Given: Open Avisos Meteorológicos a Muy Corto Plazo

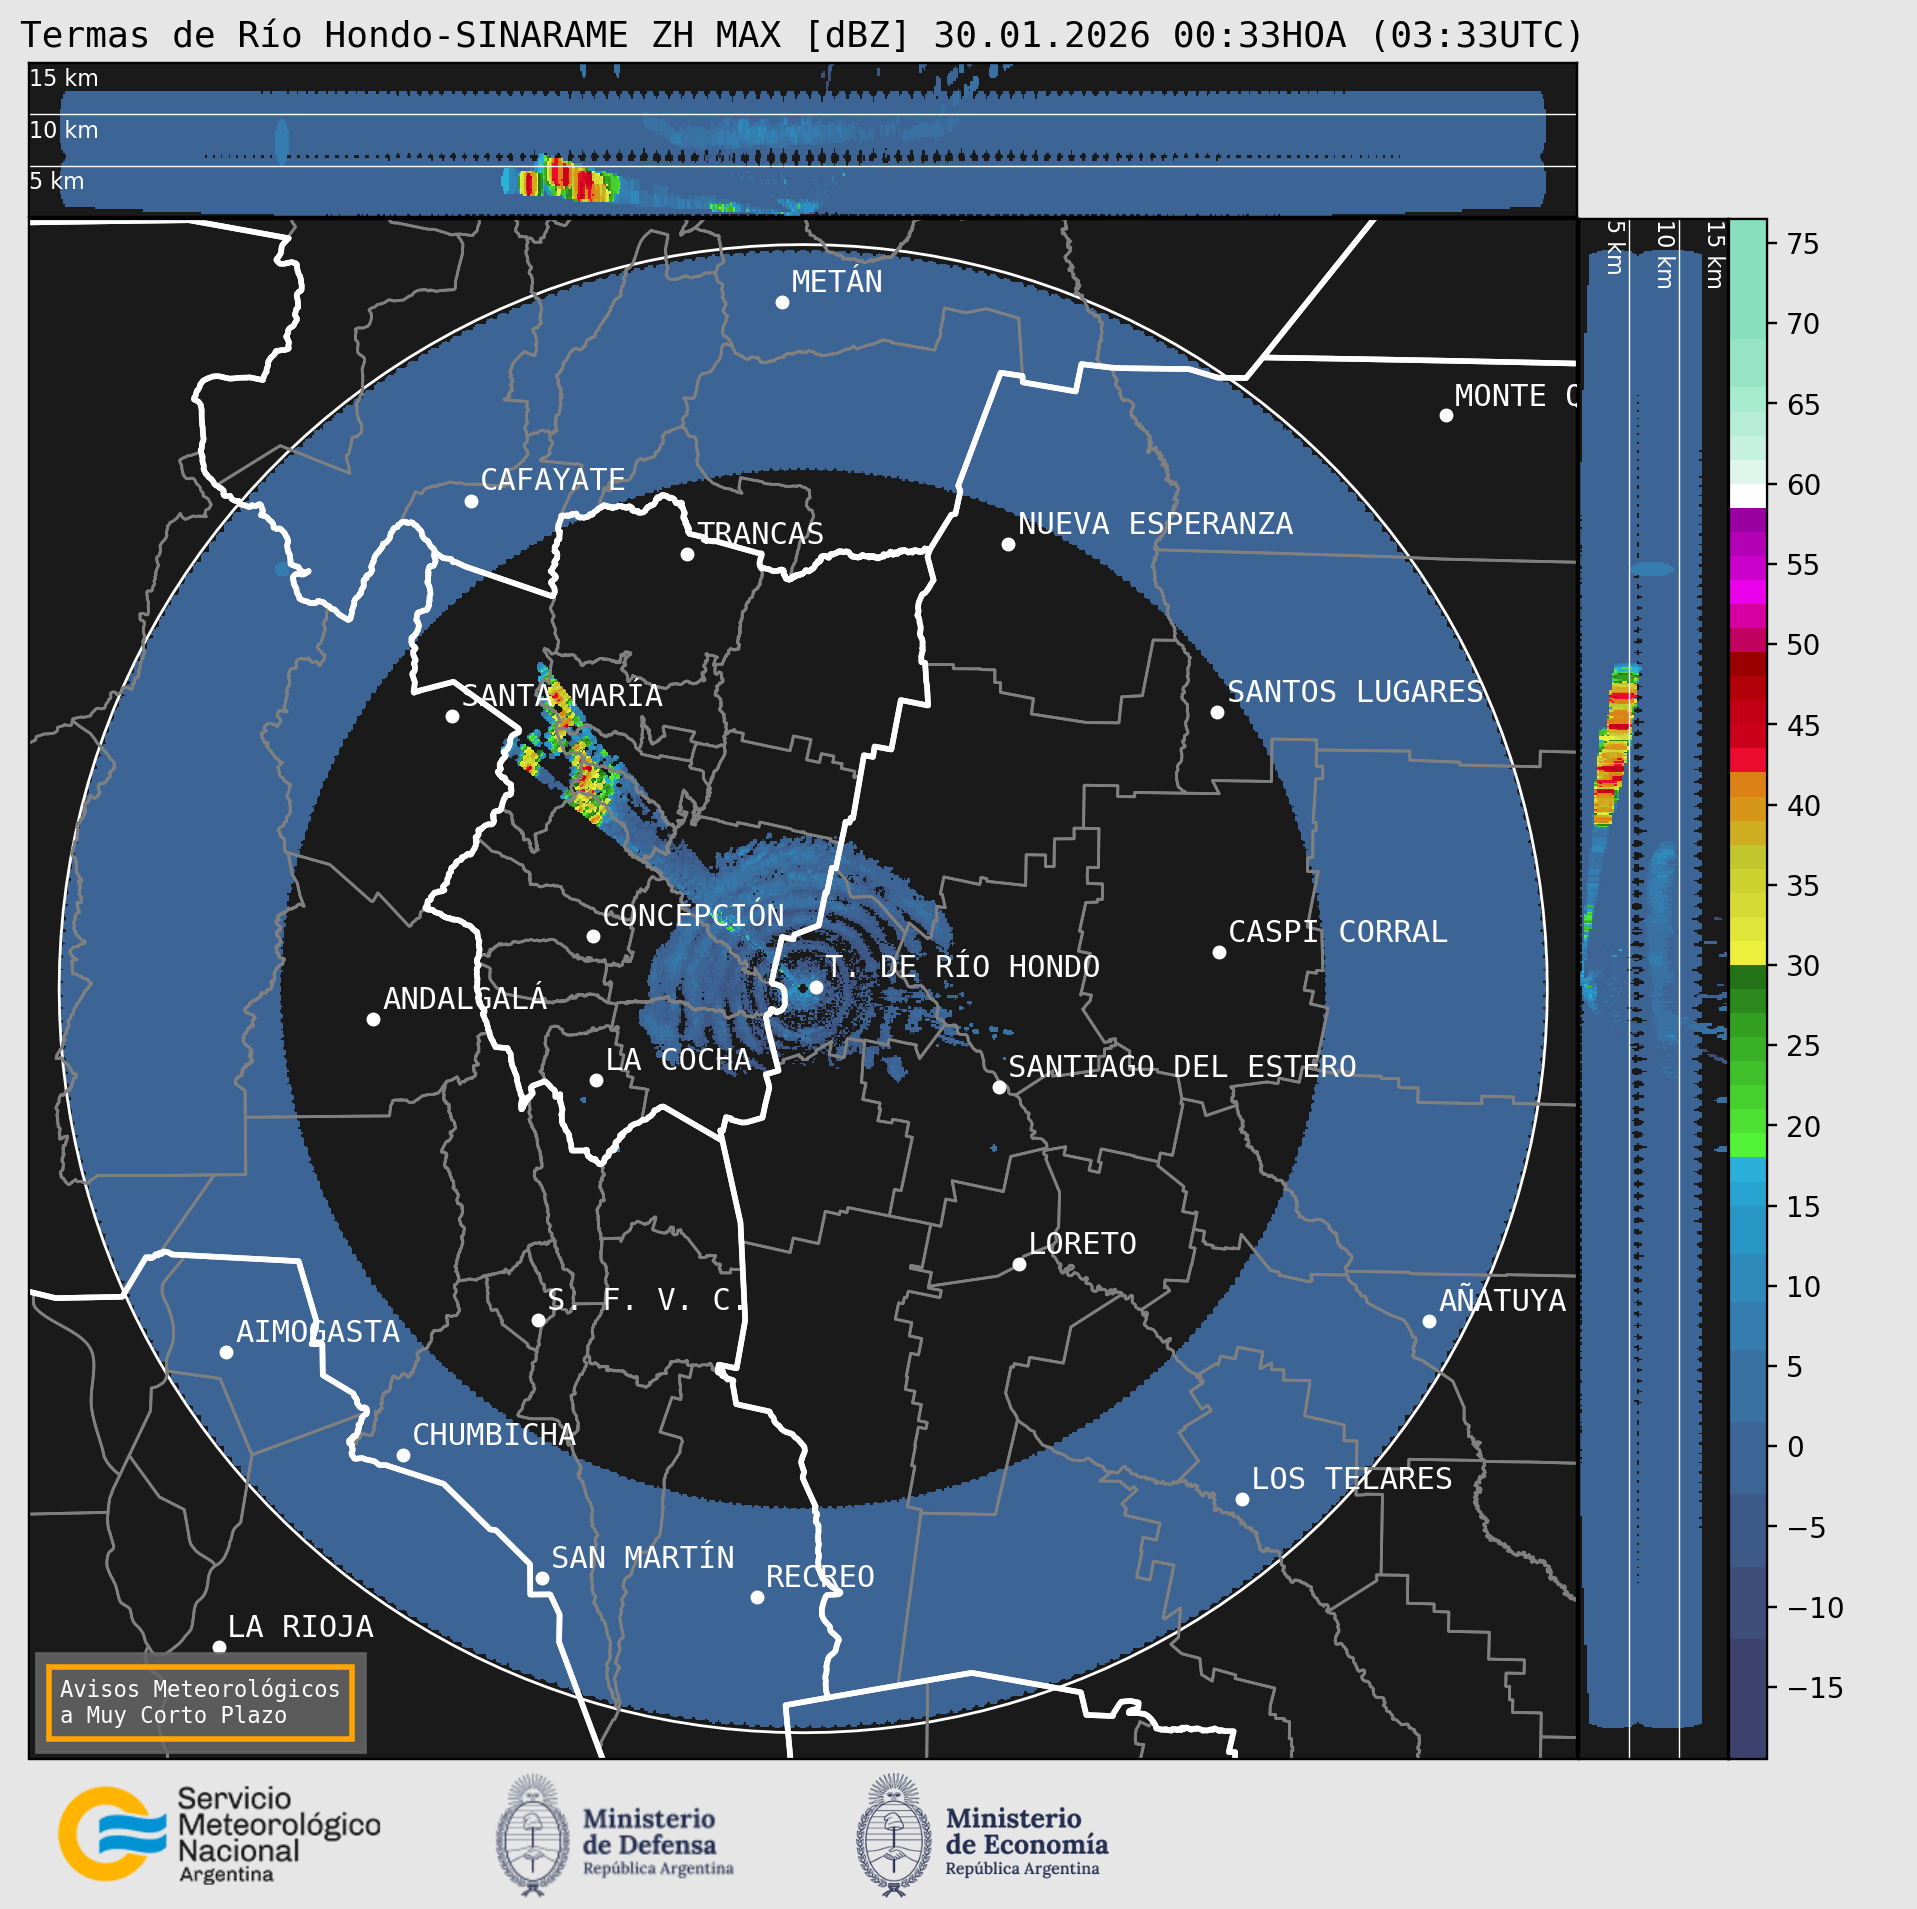Looking at the screenshot, I should [200, 1702].
